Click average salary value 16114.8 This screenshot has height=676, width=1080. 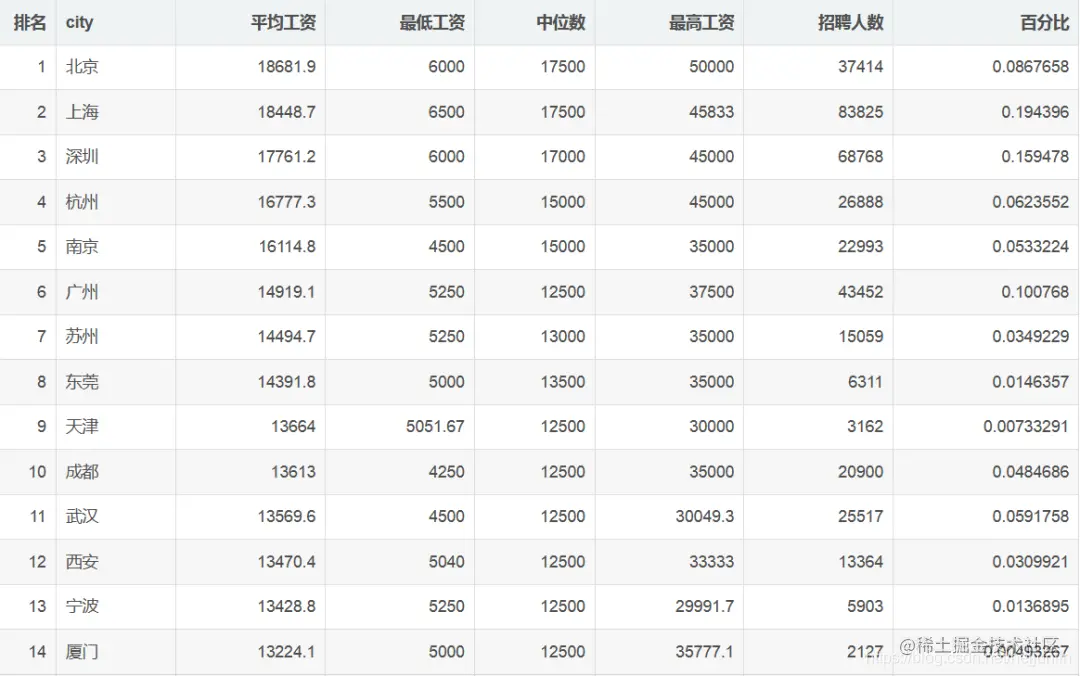(287, 247)
